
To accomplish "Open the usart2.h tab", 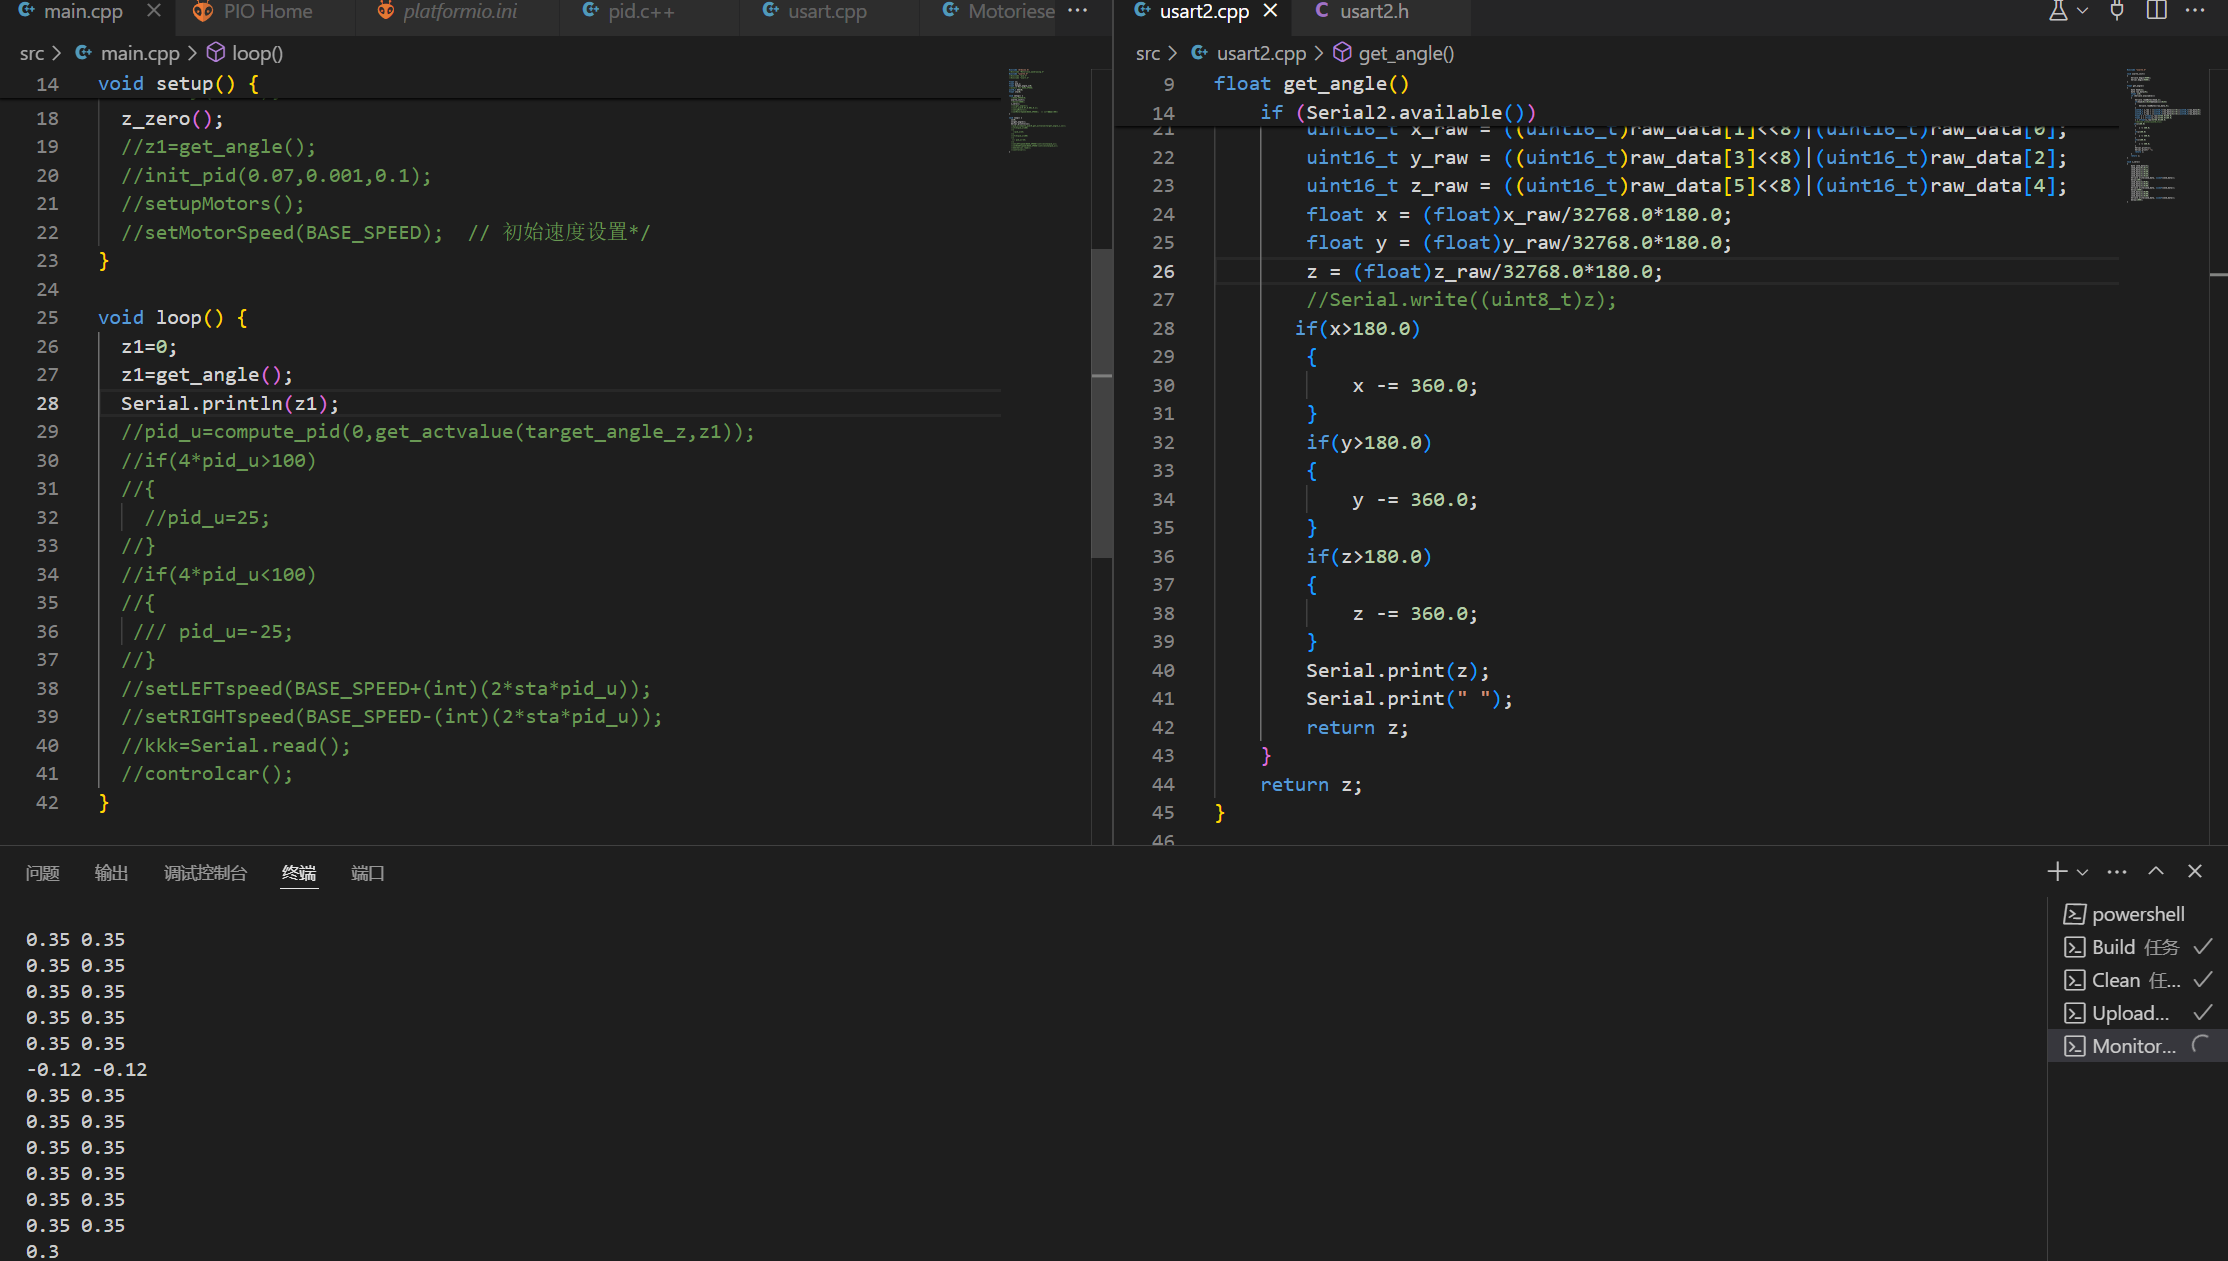I will click(x=1373, y=12).
